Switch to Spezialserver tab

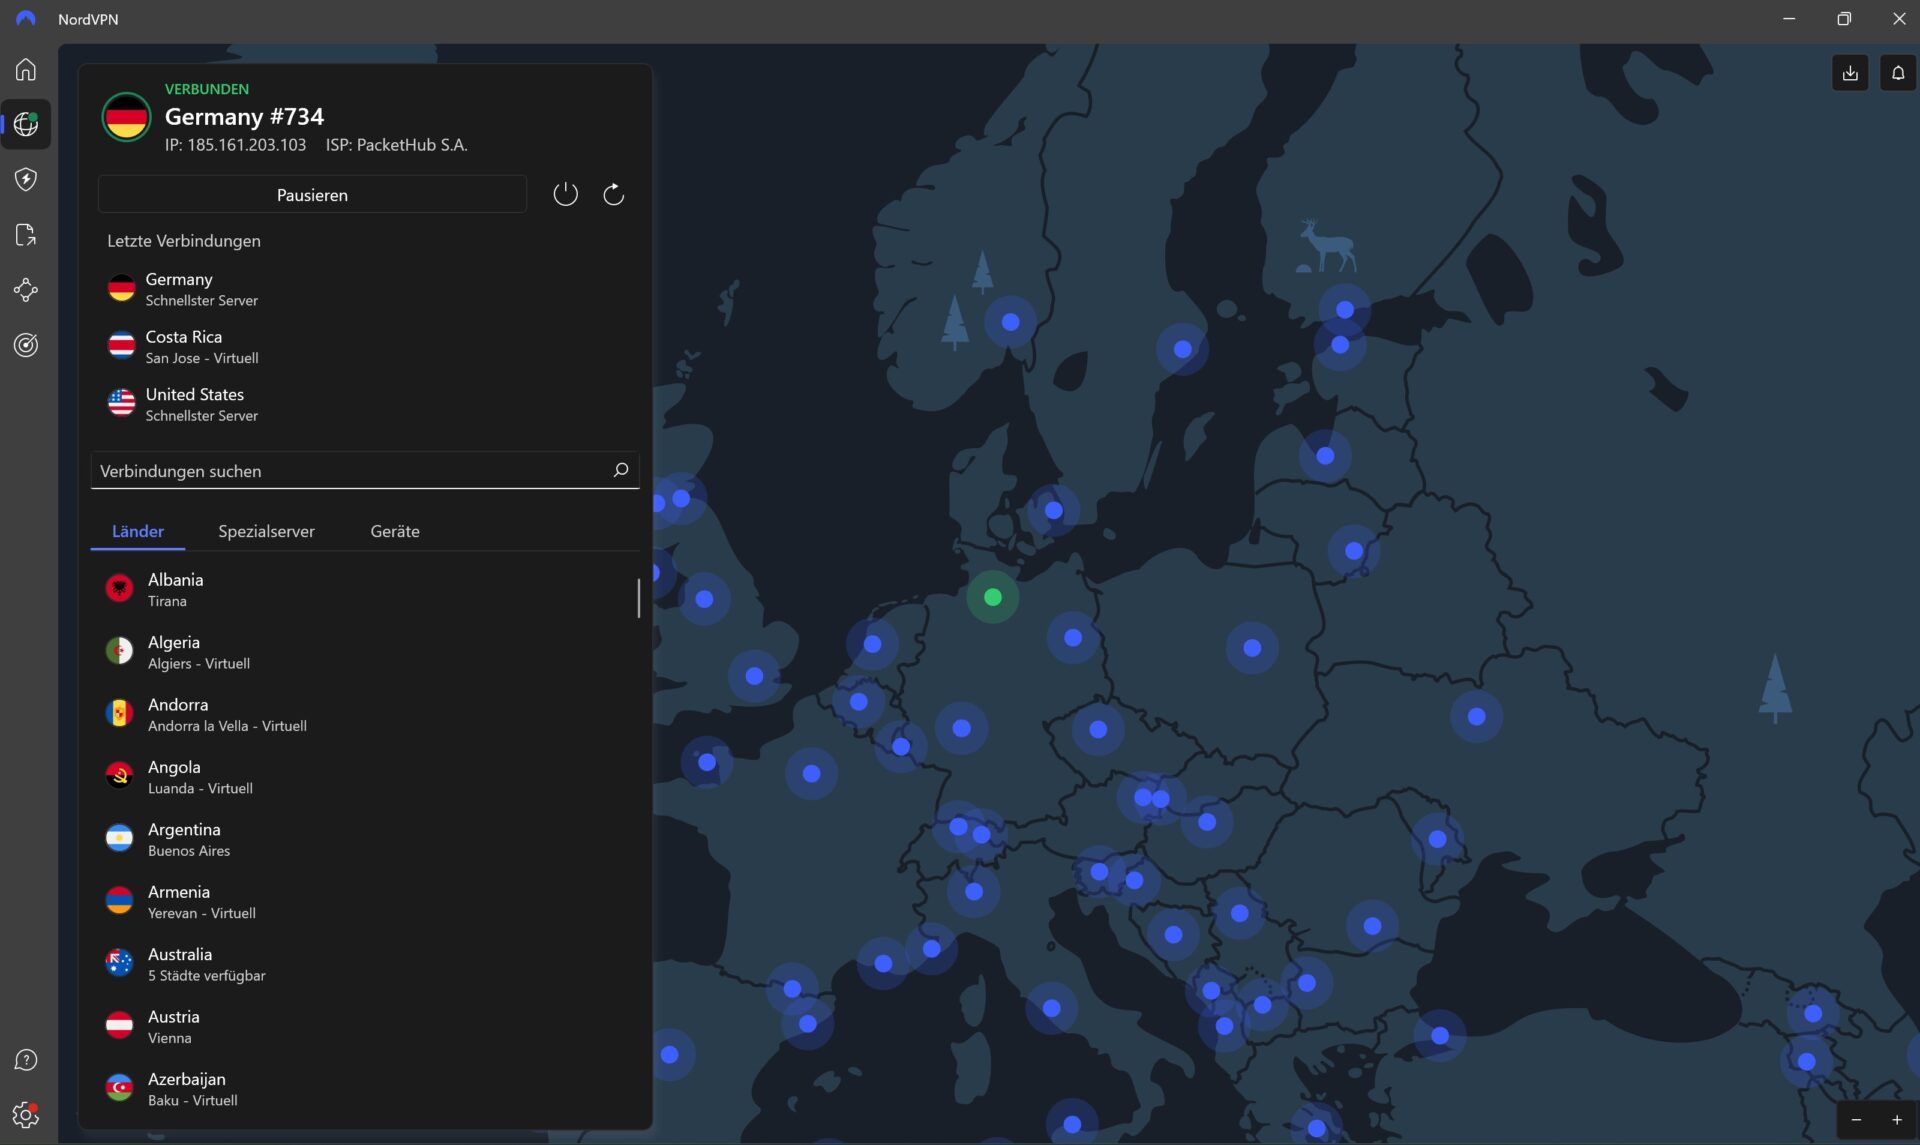point(267,530)
